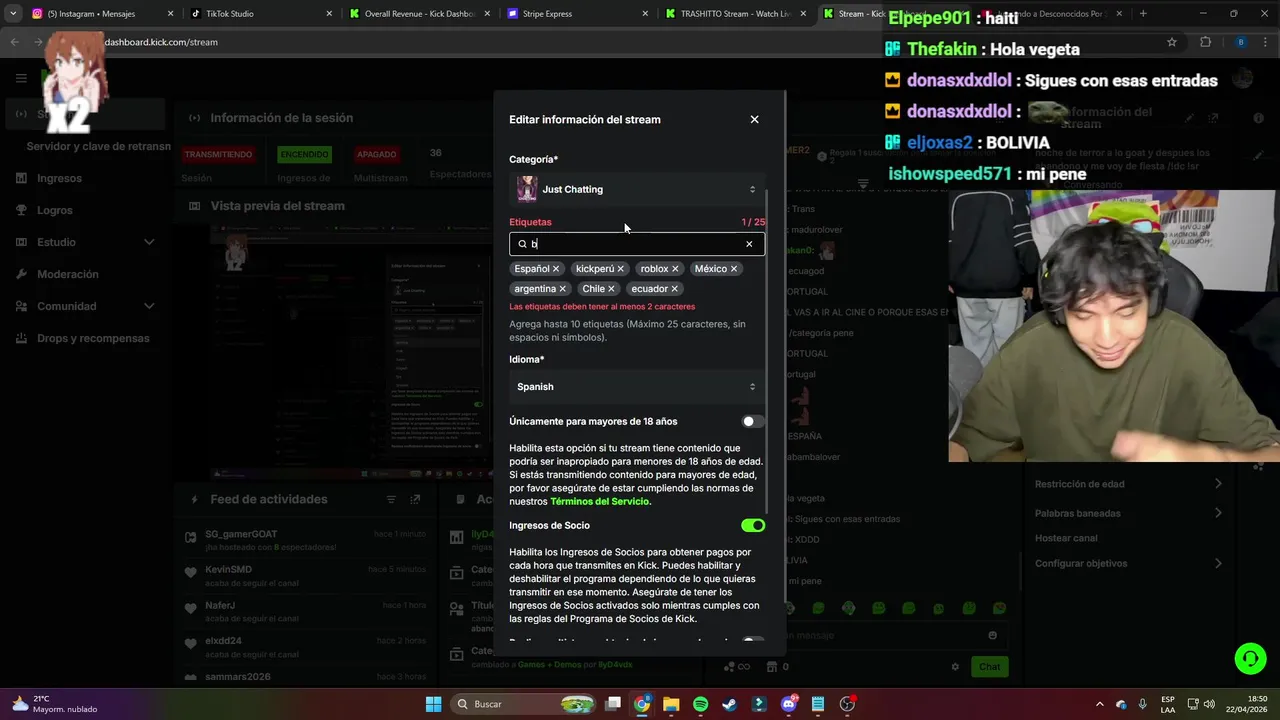Show hidden system tray icons
The height and width of the screenshot is (720, 1280).
[1100, 704]
